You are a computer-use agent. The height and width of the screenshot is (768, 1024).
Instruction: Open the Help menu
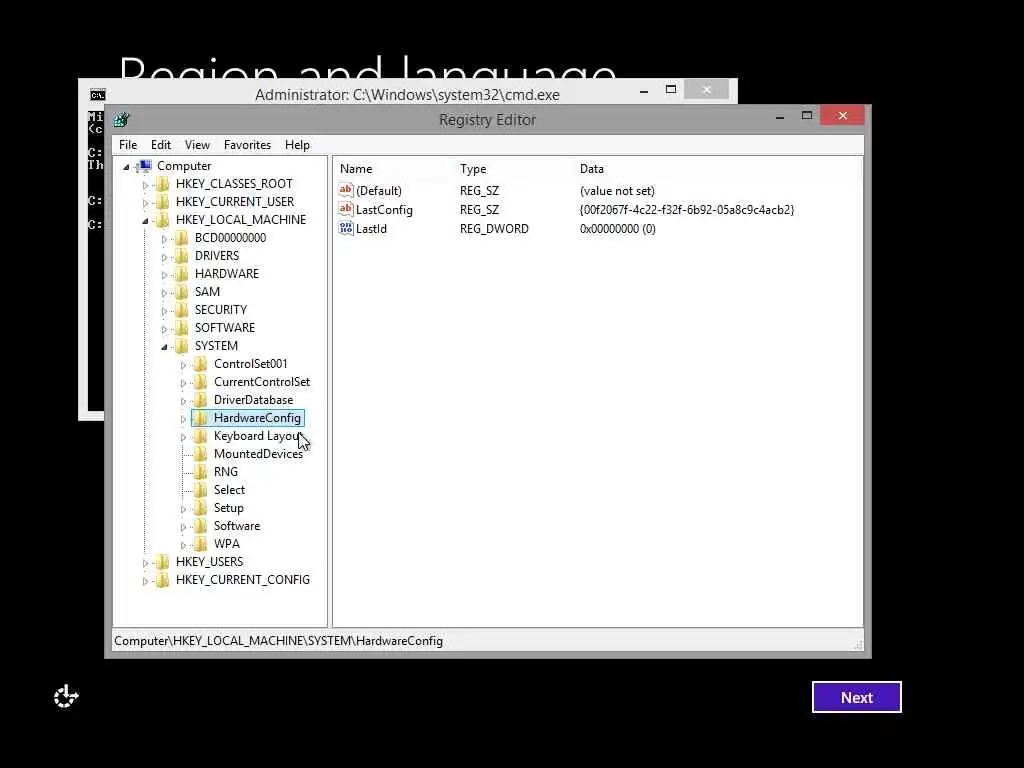pos(297,145)
